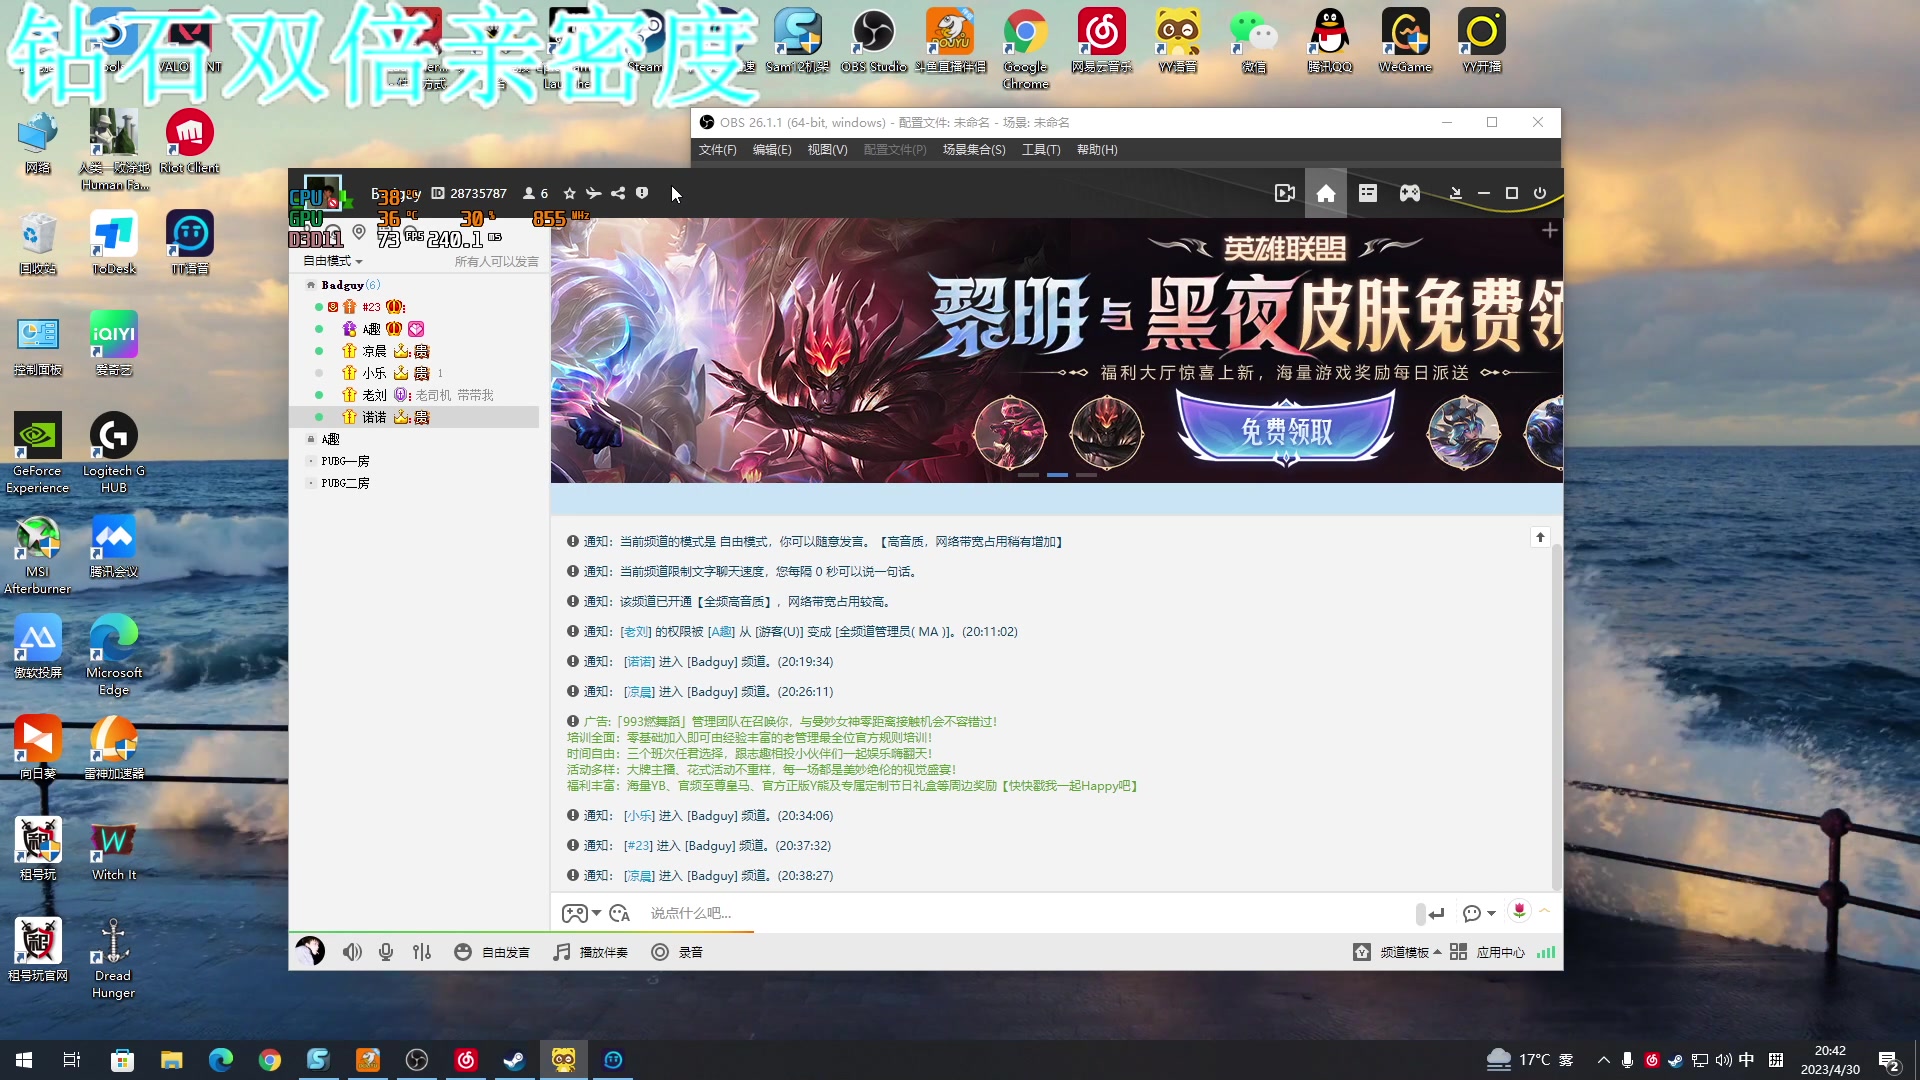1920x1080 pixels.
Task: Open 应用中心 app center
Action: point(1487,952)
